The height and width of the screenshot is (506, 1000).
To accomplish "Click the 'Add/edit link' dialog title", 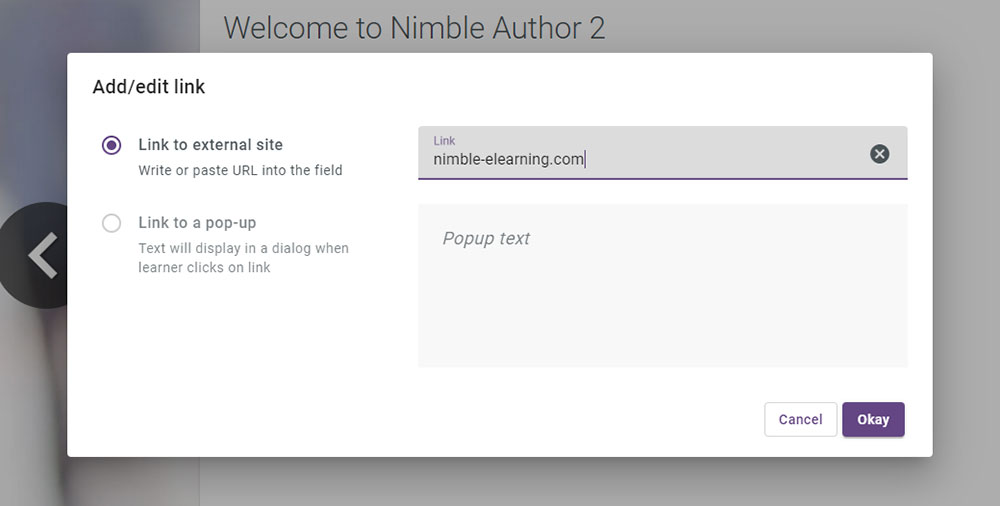I will [x=149, y=87].
